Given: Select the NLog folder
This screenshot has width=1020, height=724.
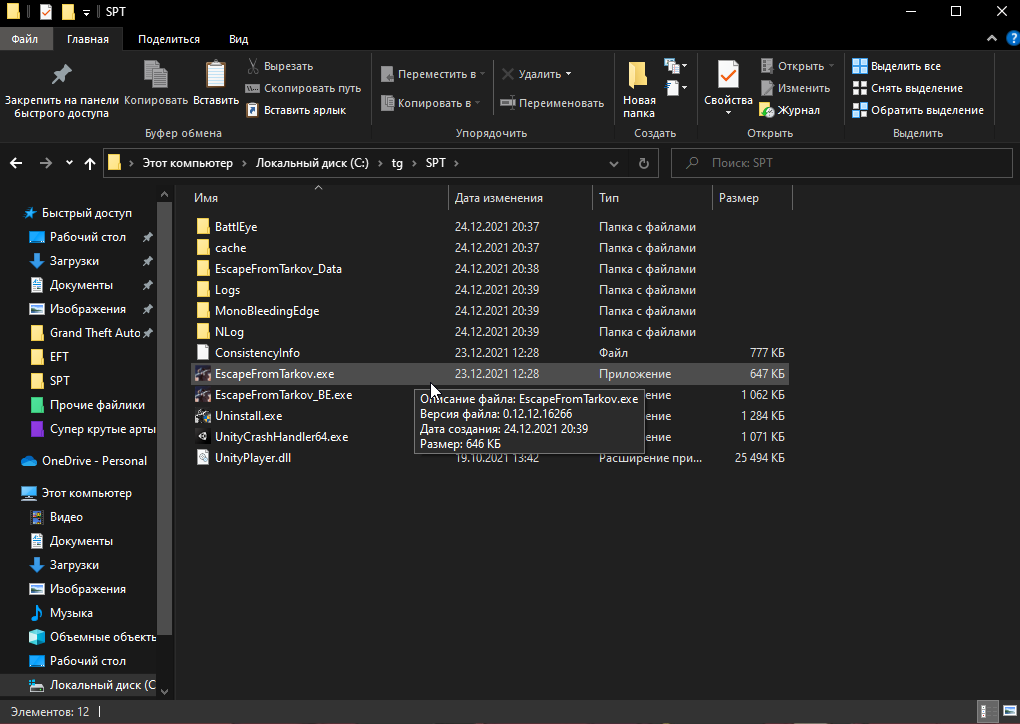Looking at the screenshot, I should pos(490,332).
